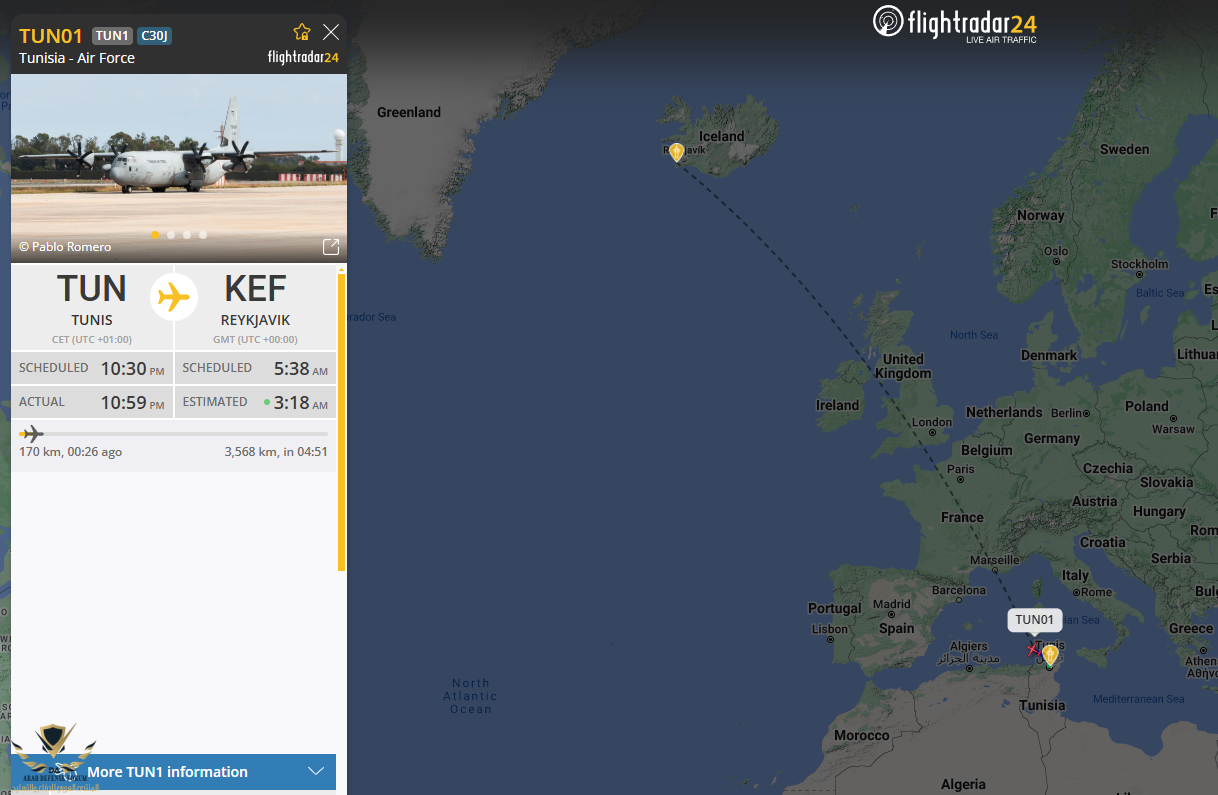This screenshot has width=1218, height=795.
Task: Click the Reykjavik airport pin on the map
Action: point(677,152)
